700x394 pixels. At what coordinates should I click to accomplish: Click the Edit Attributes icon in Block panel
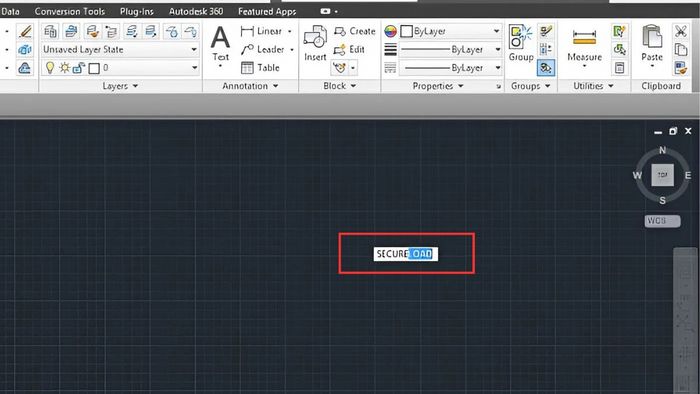point(339,68)
